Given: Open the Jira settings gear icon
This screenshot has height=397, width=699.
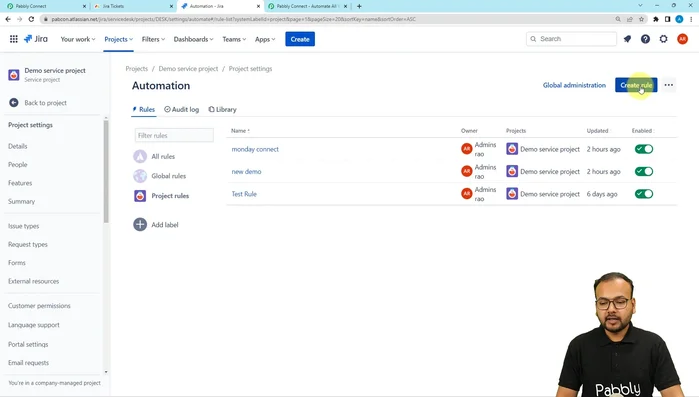Looking at the screenshot, I should tap(663, 39).
